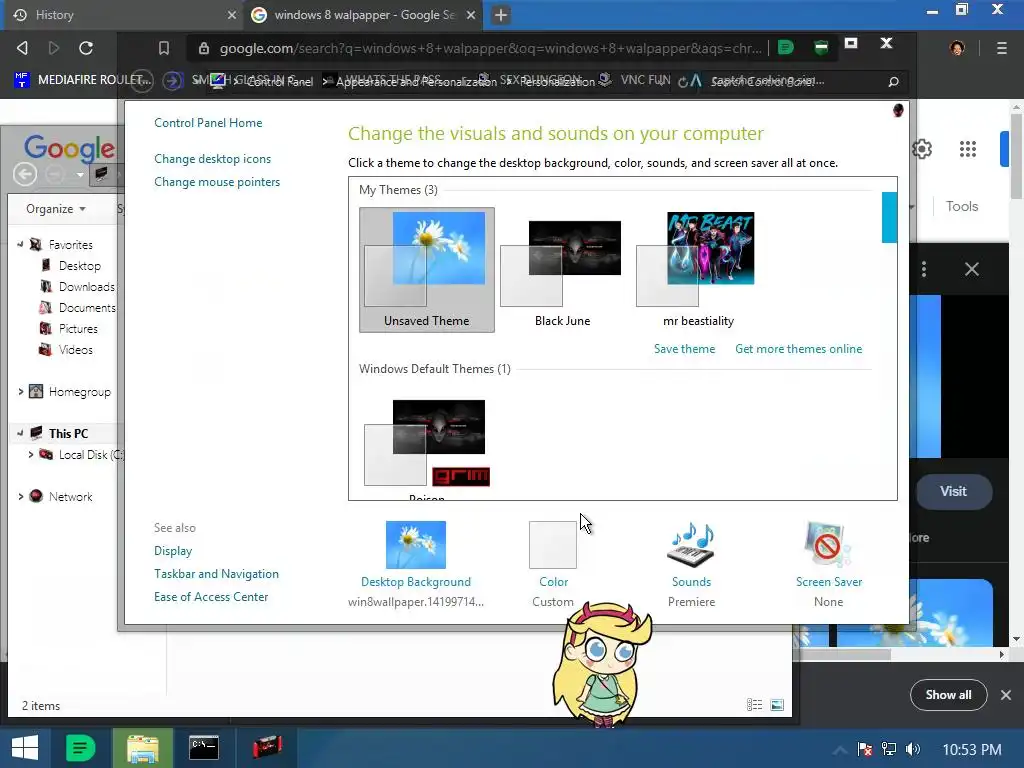Screen dimensions: 1024x768
Task: Click Control Panel in the breadcrumb
Action: [280, 82]
